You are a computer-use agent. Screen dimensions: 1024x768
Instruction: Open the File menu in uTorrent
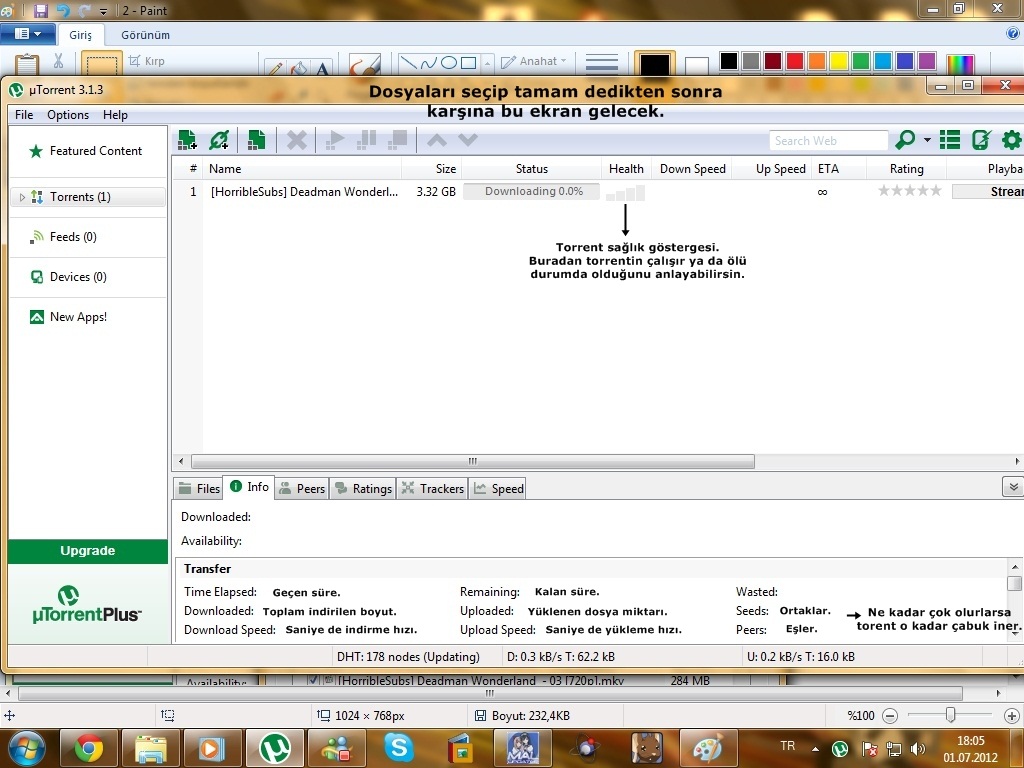coord(24,115)
